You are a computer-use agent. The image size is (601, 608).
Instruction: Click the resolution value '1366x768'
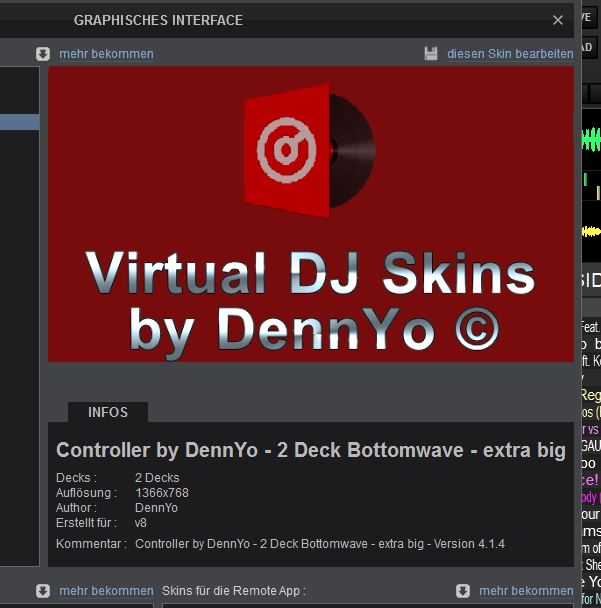(162, 493)
